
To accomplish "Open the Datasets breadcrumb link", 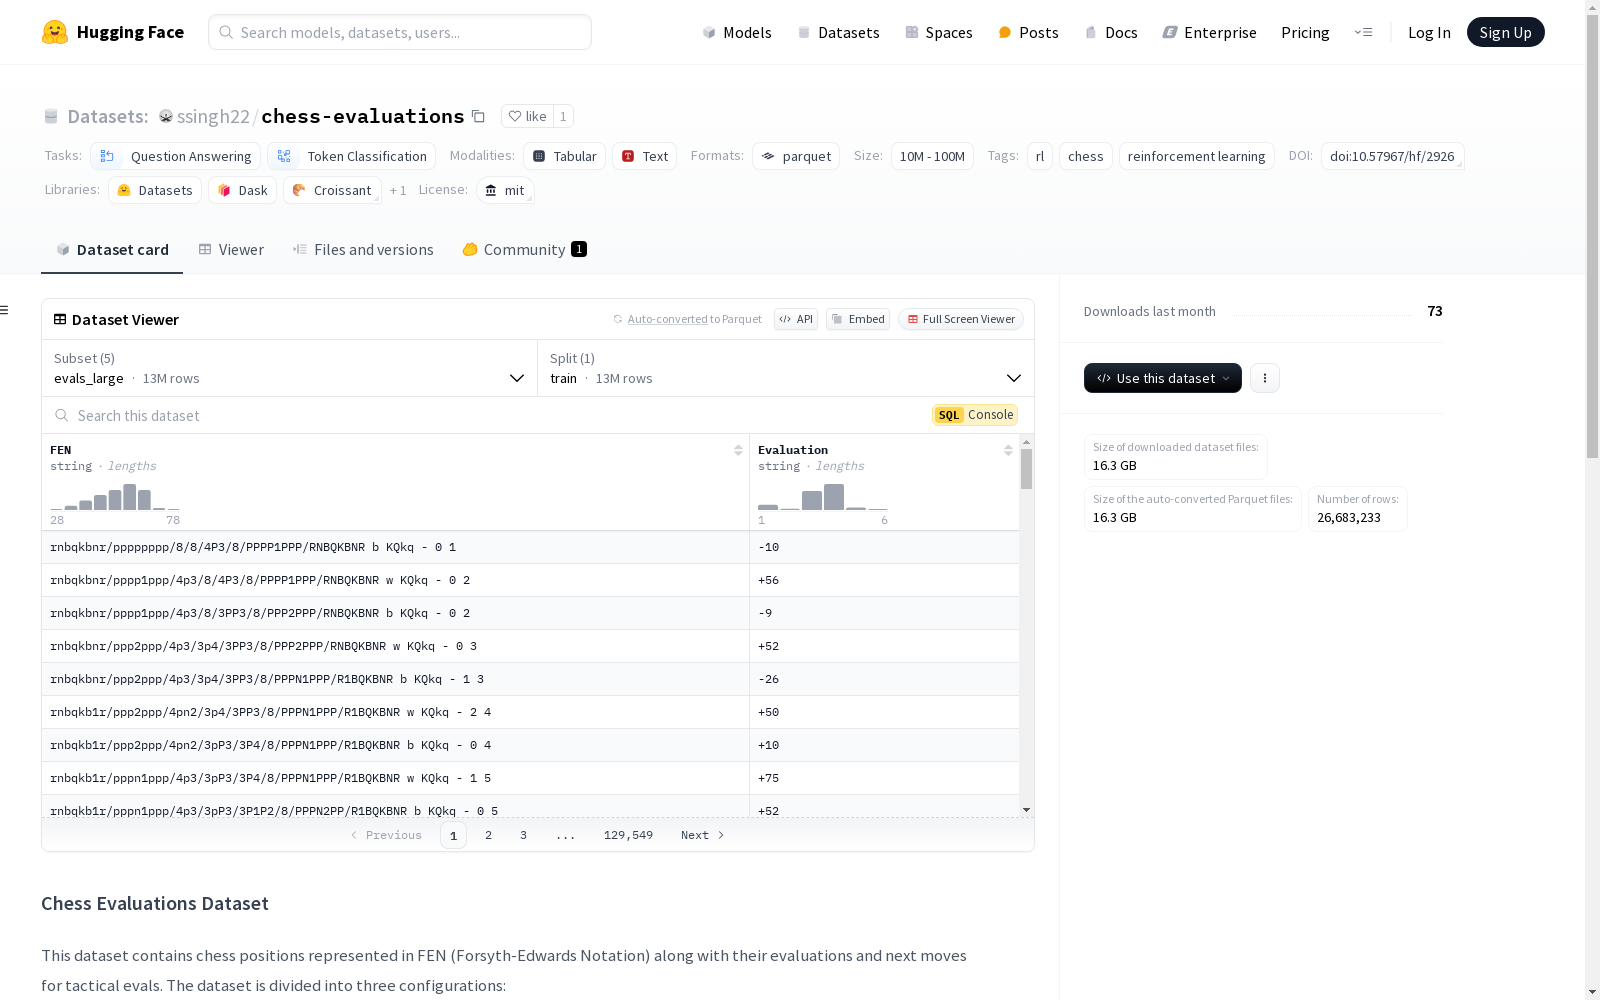I will 107,116.
